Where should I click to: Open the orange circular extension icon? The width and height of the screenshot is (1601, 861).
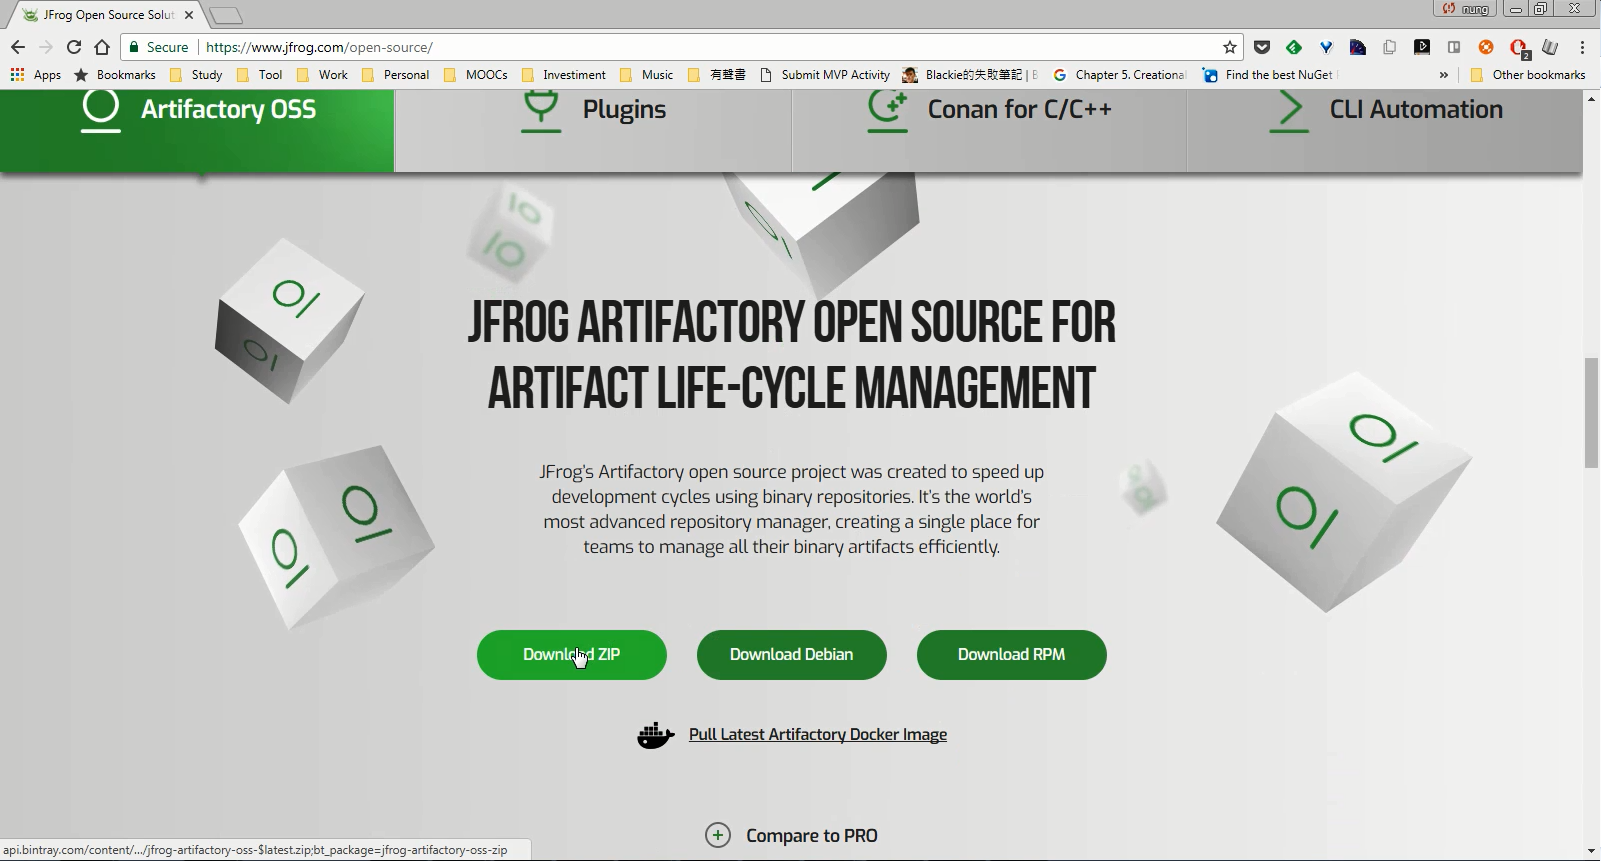pos(1486,47)
